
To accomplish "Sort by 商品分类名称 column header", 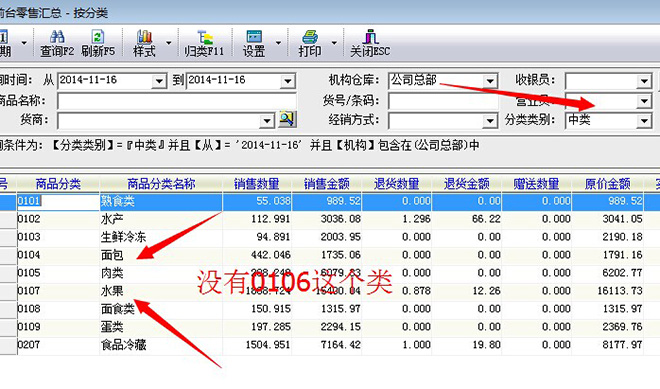I will coord(161,184).
